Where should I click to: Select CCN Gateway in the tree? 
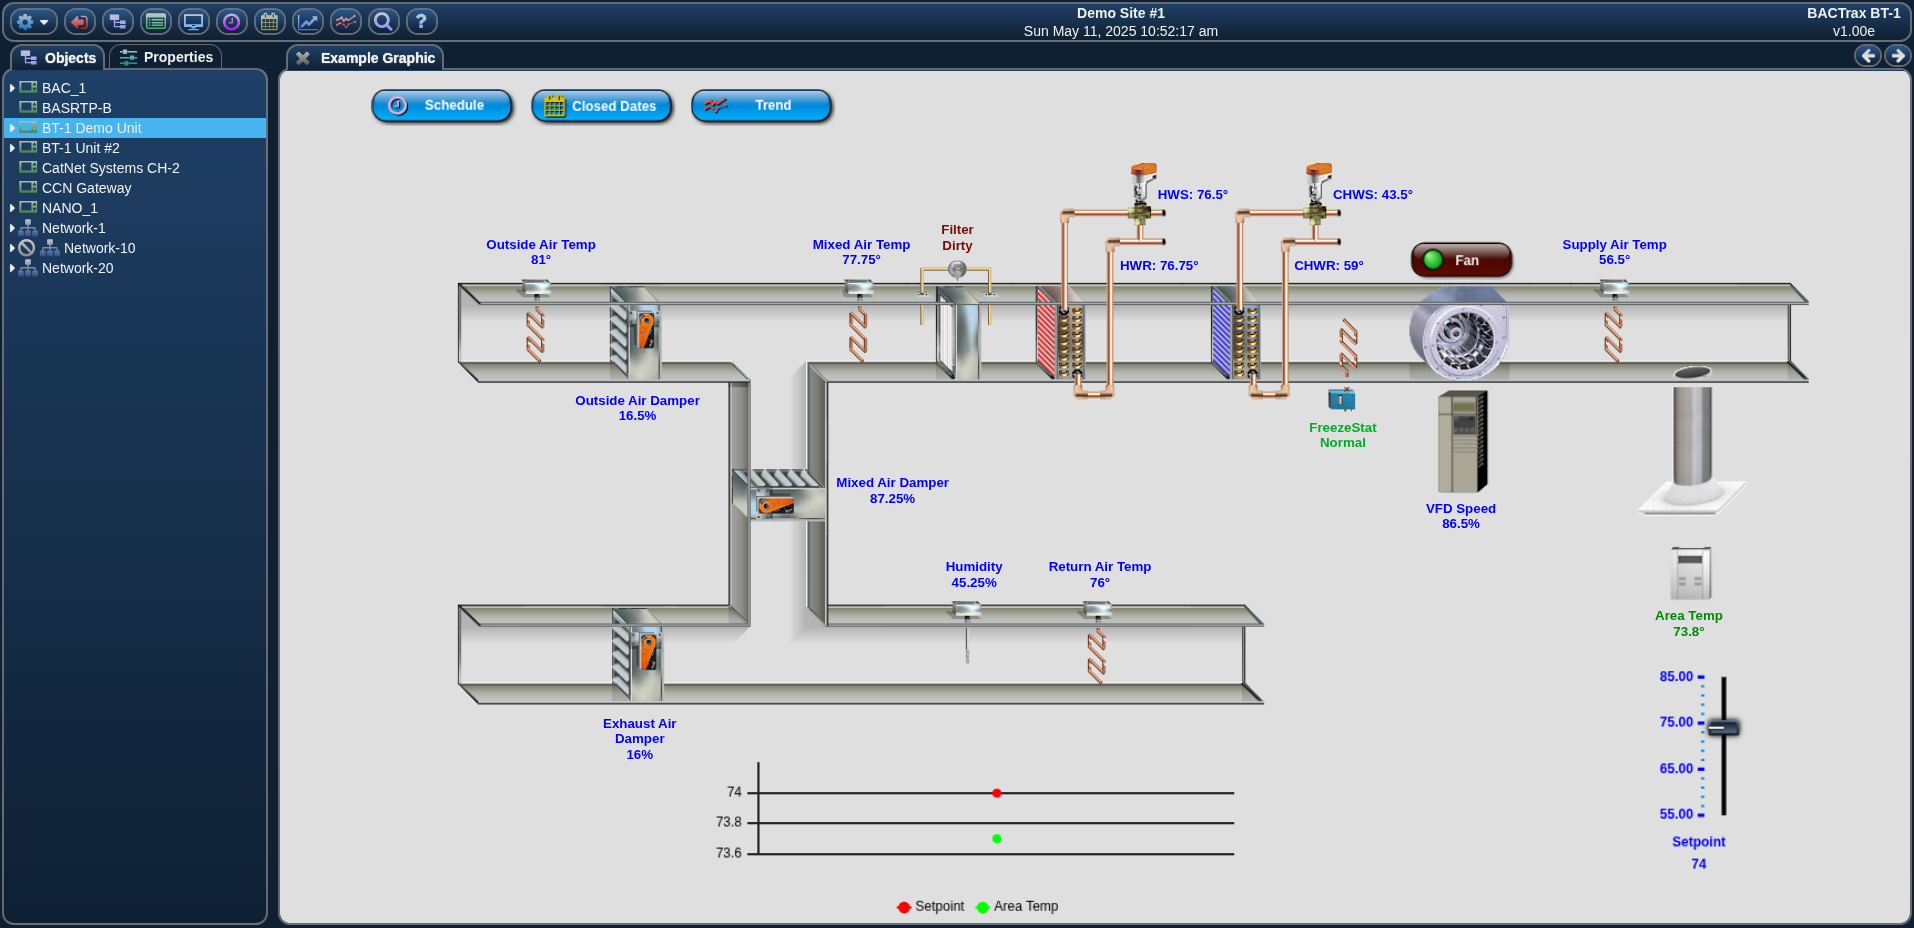click(86, 188)
